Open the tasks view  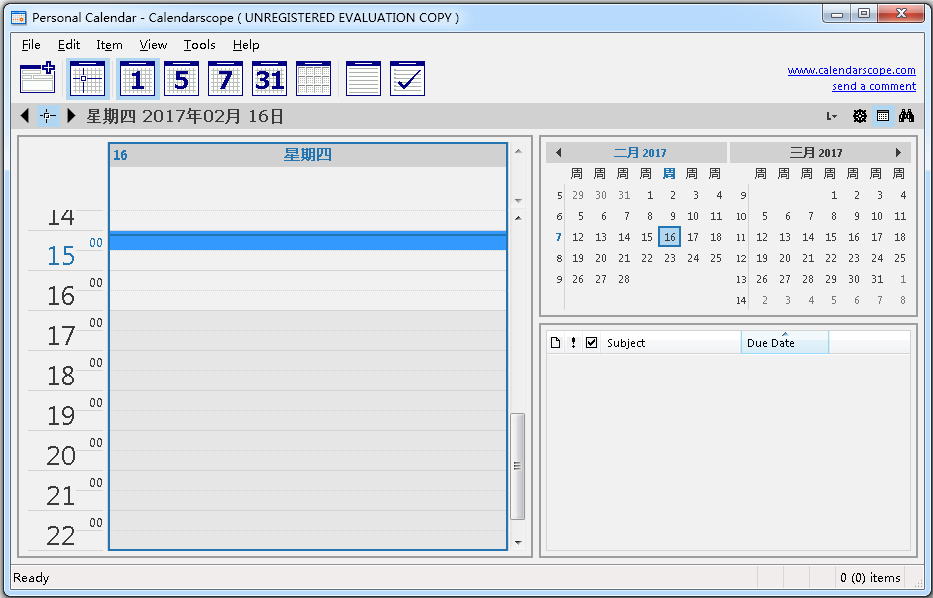[x=408, y=78]
